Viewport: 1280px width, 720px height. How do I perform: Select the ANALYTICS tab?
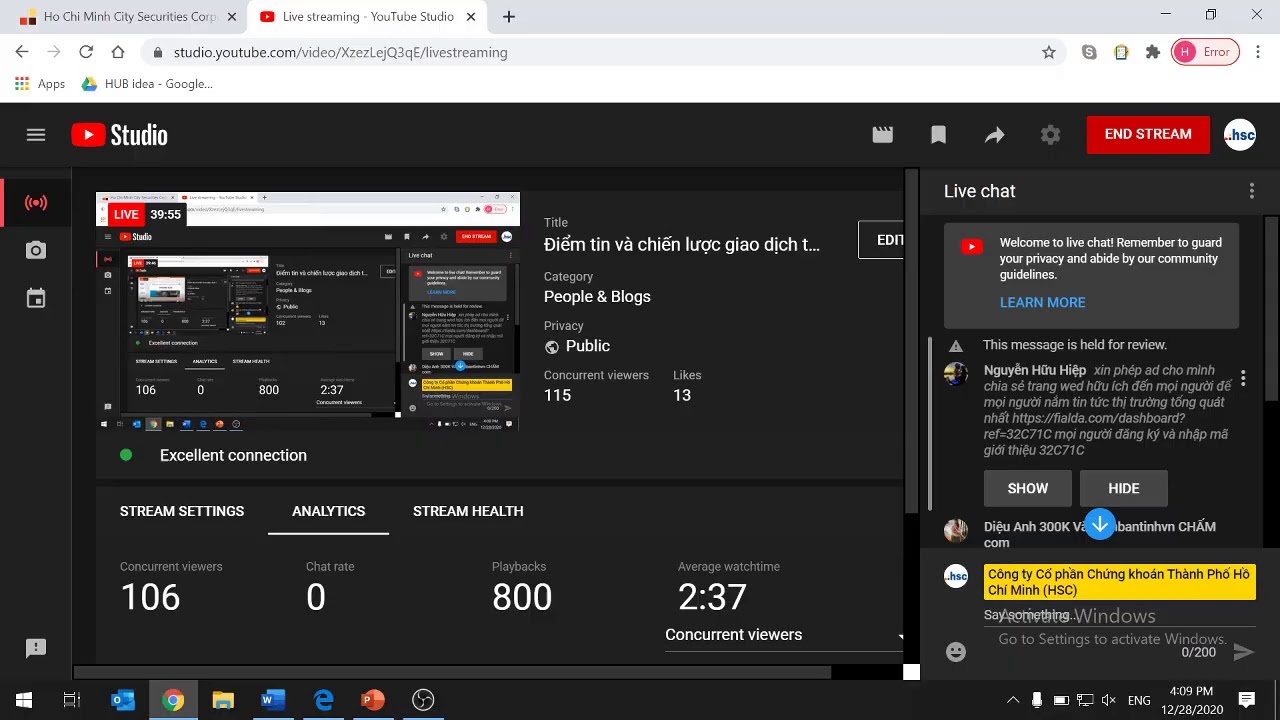pyautogui.click(x=328, y=511)
